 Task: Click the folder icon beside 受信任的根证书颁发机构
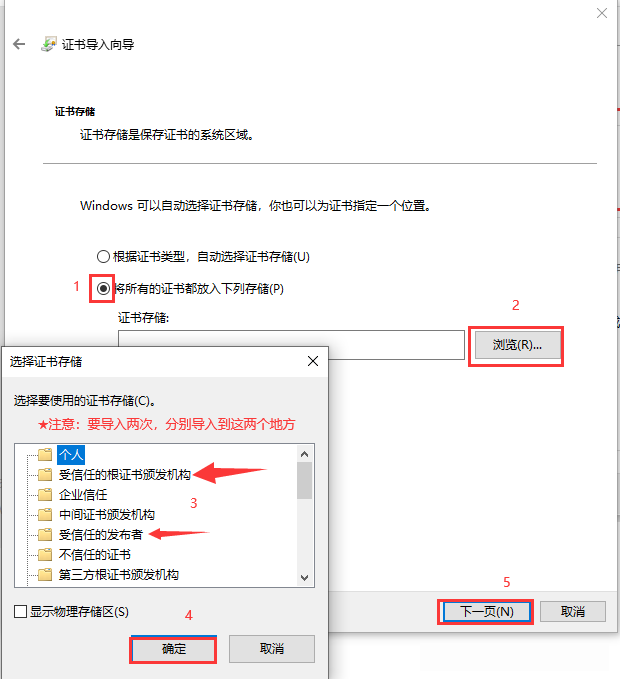tap(45, 475)
